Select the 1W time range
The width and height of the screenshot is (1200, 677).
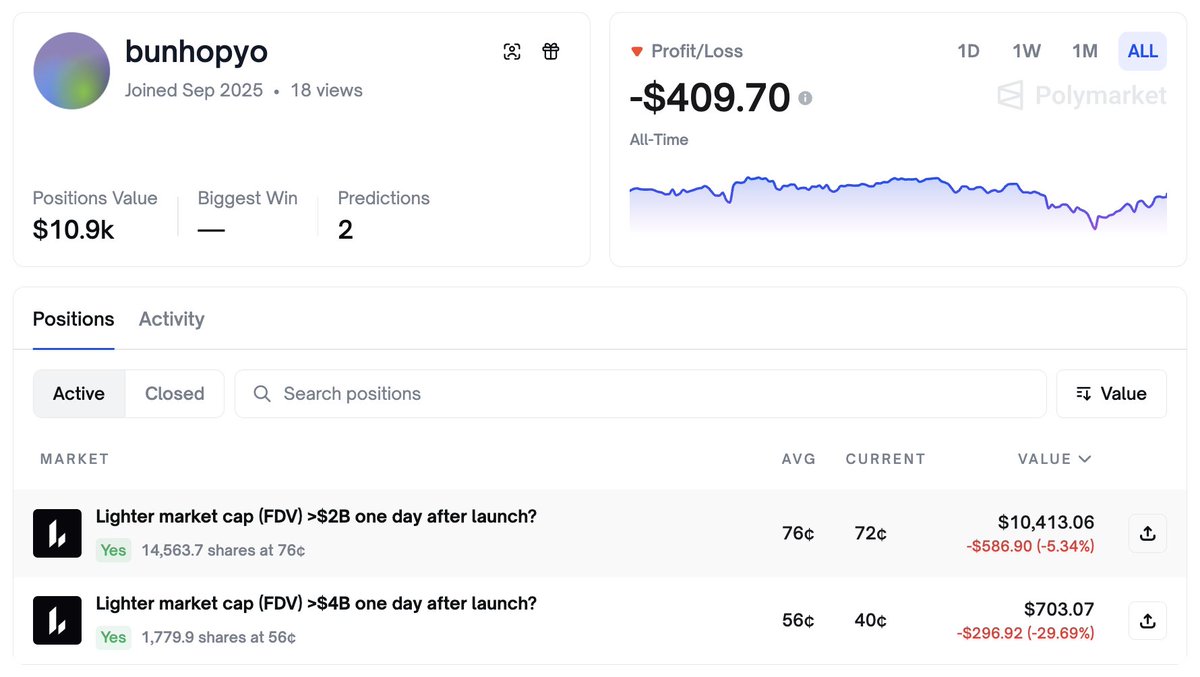pos(1026,51)
